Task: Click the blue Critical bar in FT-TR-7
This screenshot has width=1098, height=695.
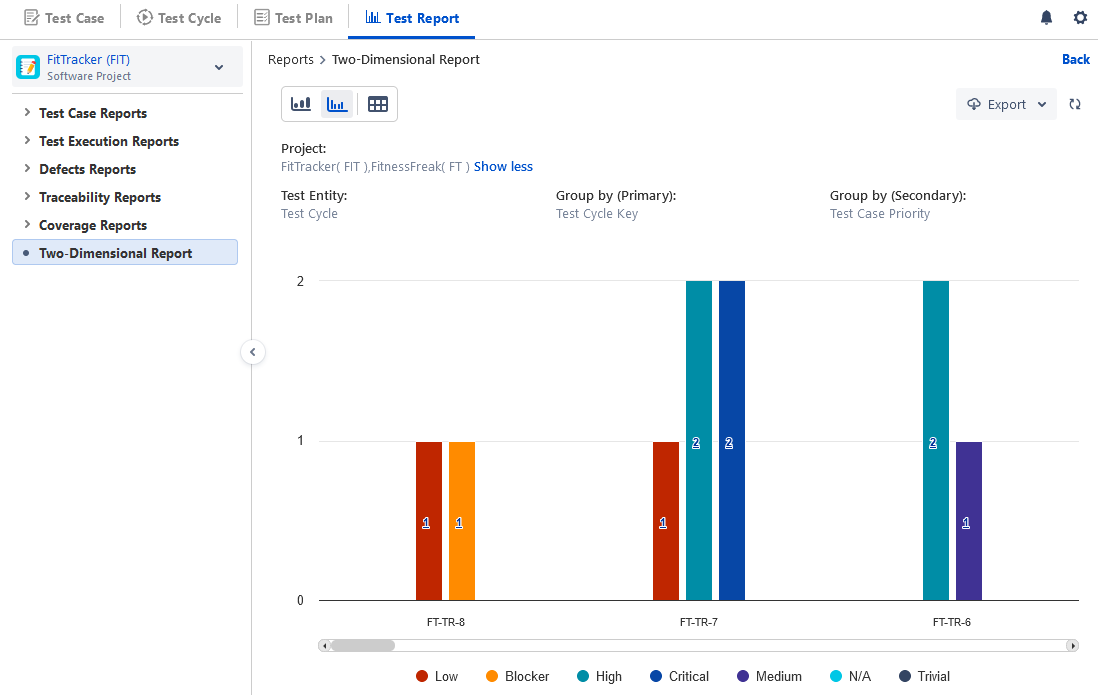Action: (x=732, y=441)
